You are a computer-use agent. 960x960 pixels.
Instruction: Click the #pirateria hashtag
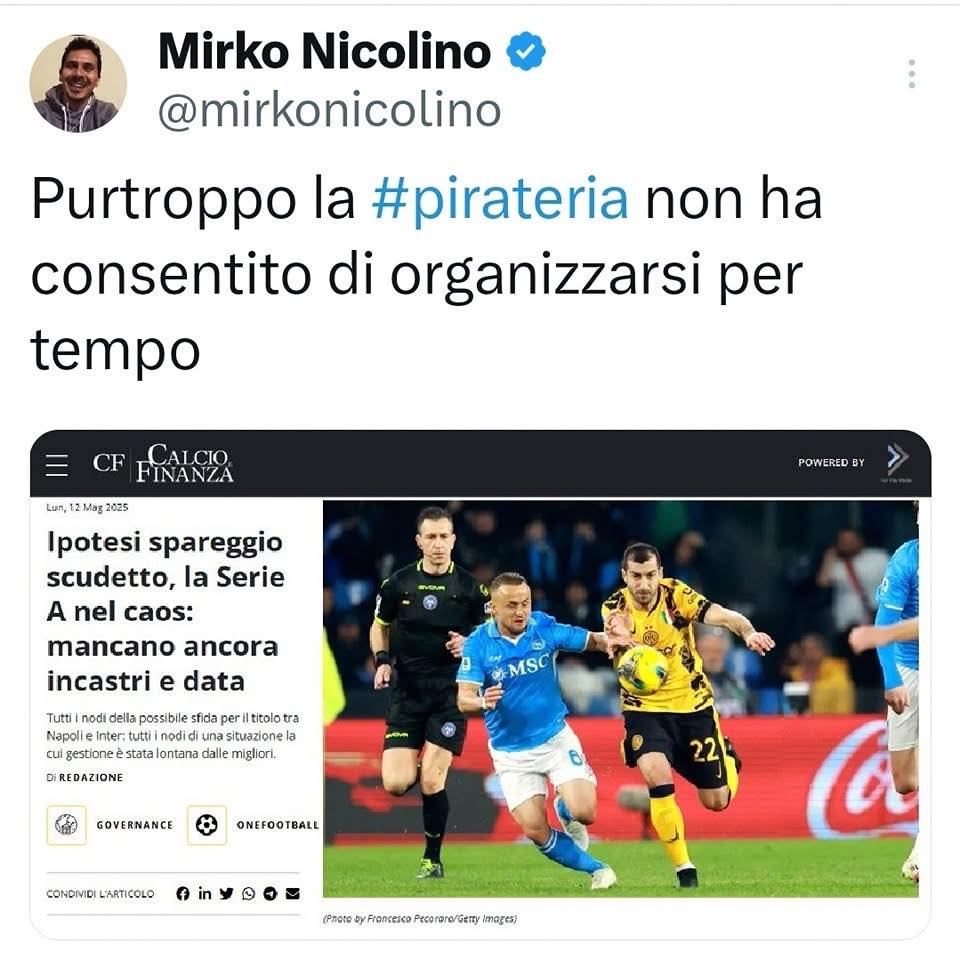500,200
